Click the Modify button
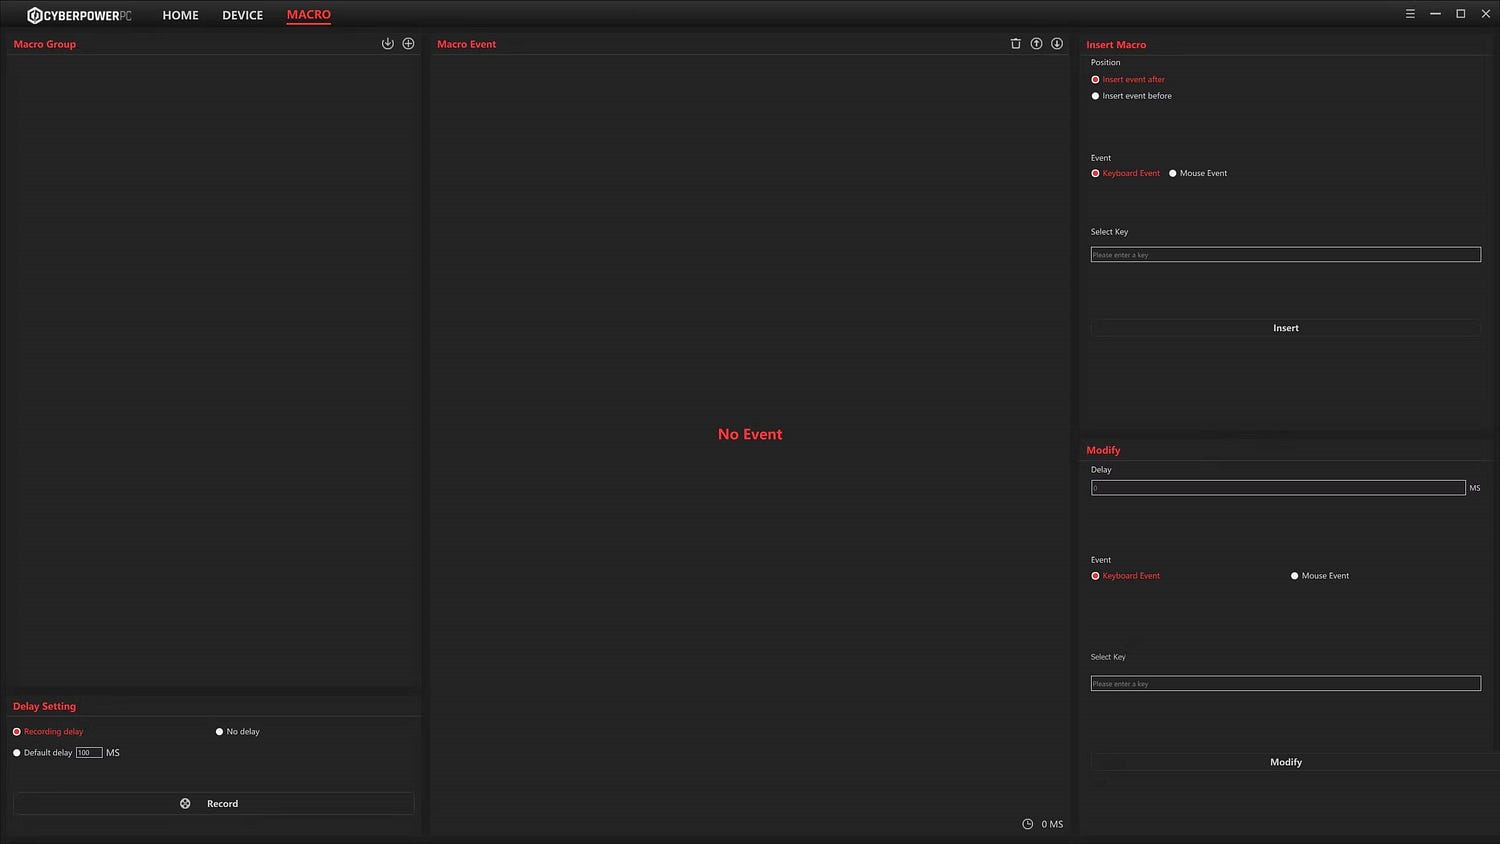 pos(1285,762)
